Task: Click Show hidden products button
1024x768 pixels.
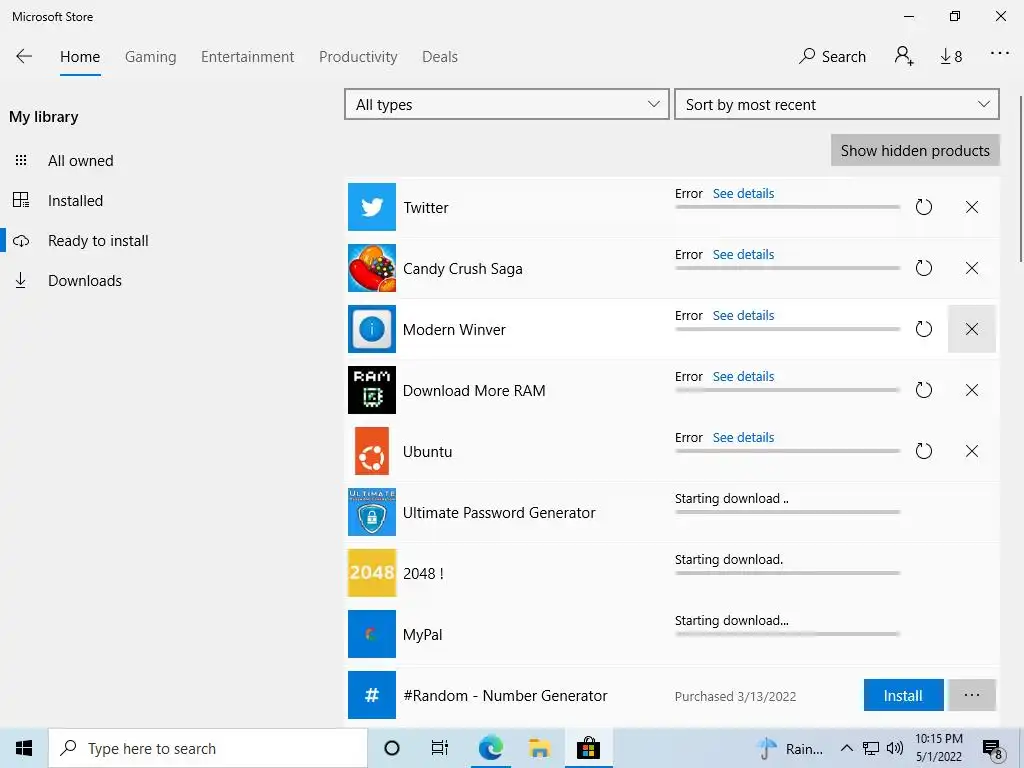Action: click(x=915, y=150)
